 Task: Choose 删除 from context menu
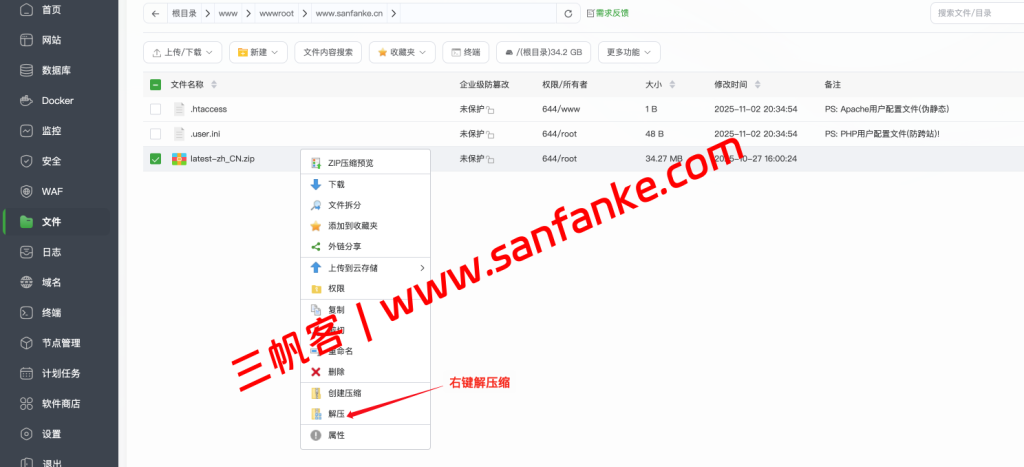[365, 372]
